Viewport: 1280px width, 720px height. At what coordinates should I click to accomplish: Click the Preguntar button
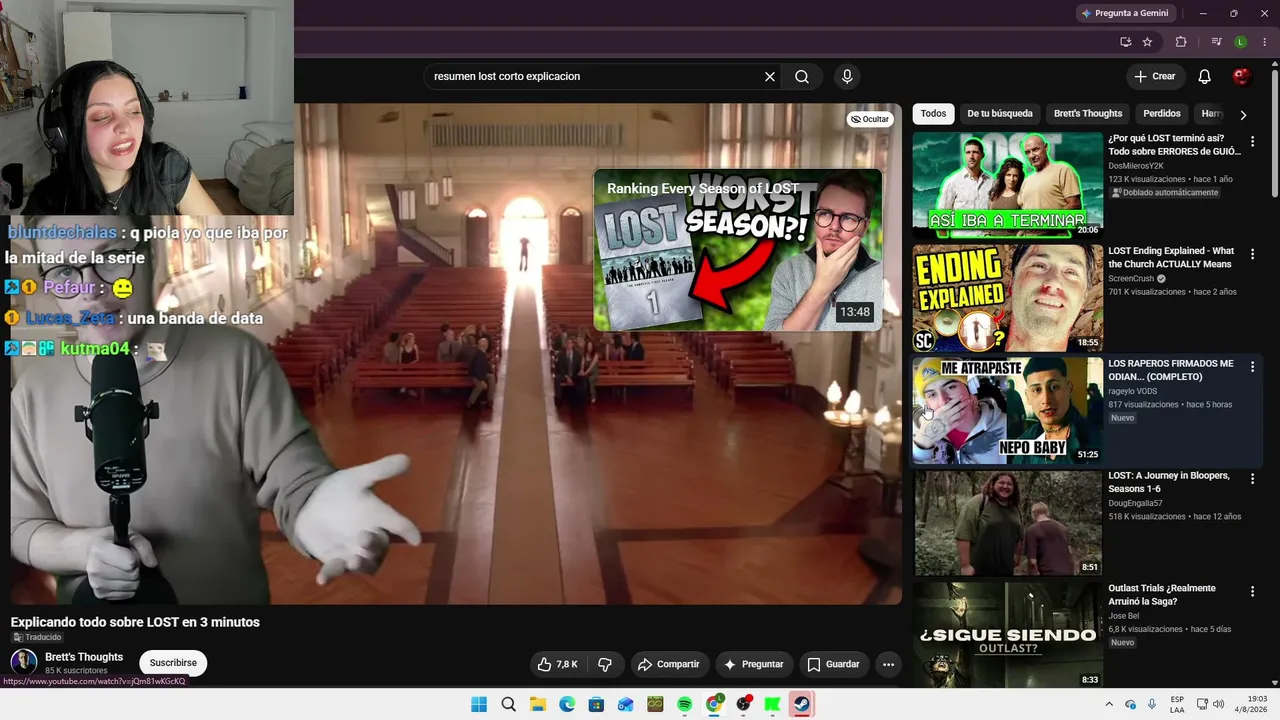(x=754, y=664)
